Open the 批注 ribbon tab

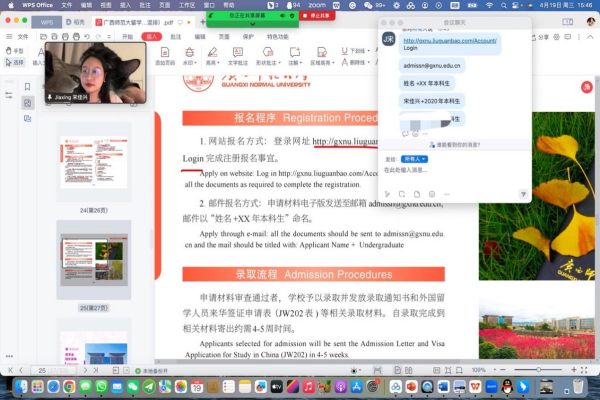click(x=175, y=35)
